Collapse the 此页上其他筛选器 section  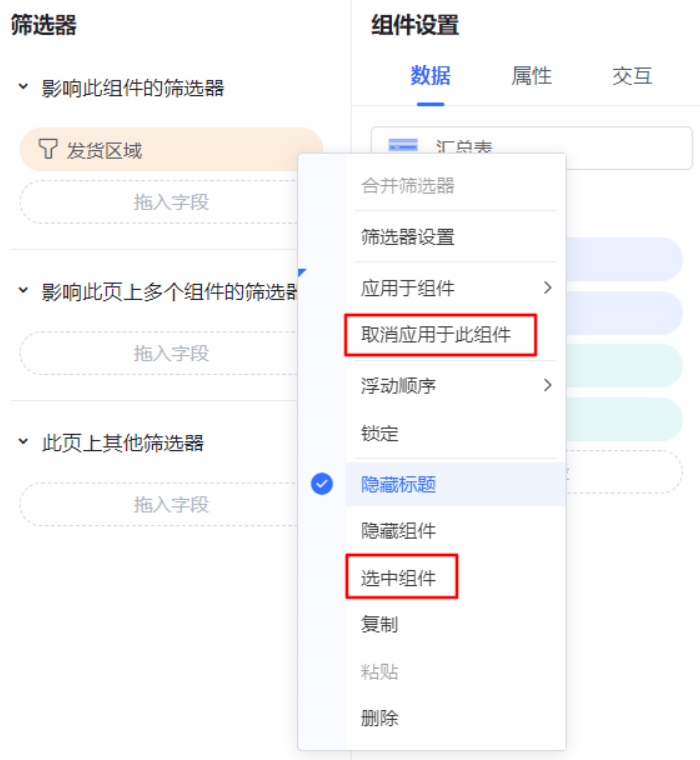[23, 442]
